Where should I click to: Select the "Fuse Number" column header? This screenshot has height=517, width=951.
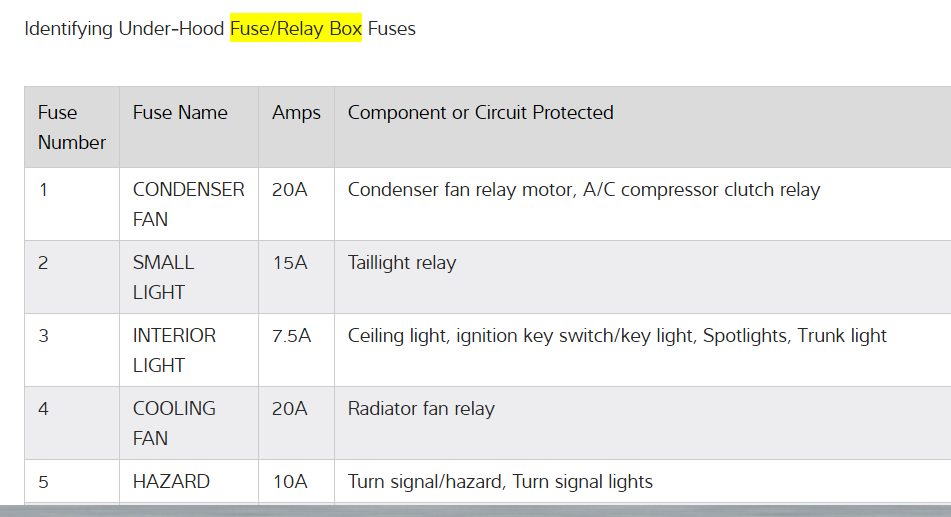71,127
